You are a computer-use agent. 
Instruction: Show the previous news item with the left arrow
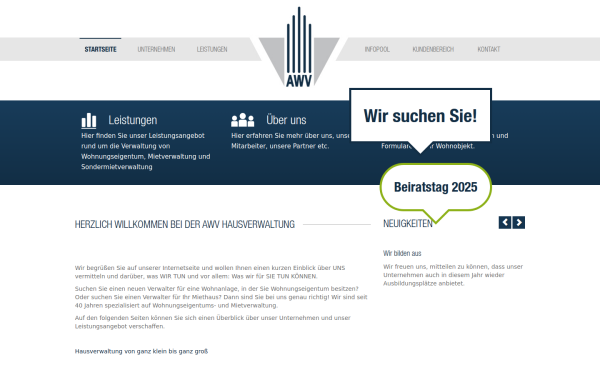point(505,222)
